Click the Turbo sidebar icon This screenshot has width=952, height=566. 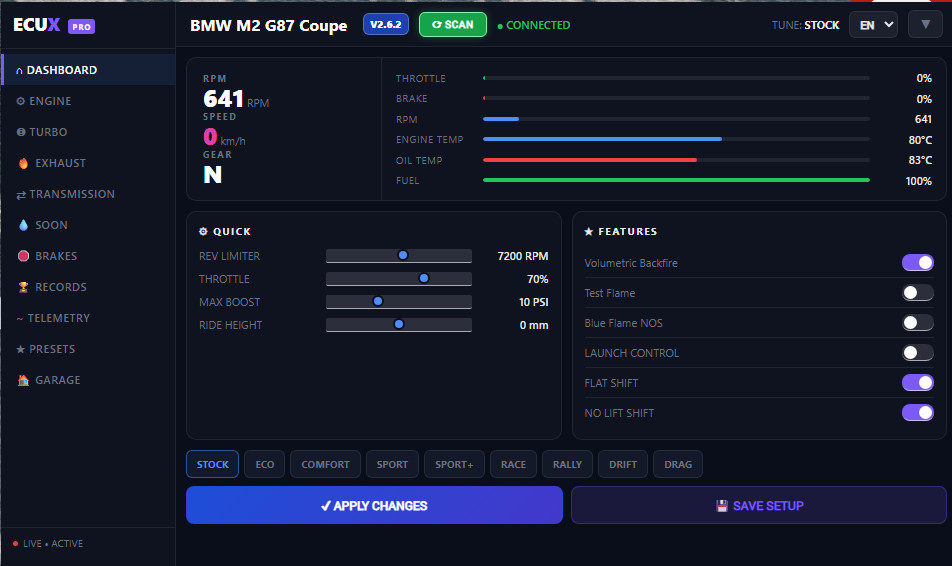pyautogui.click(x=21, y=132)
